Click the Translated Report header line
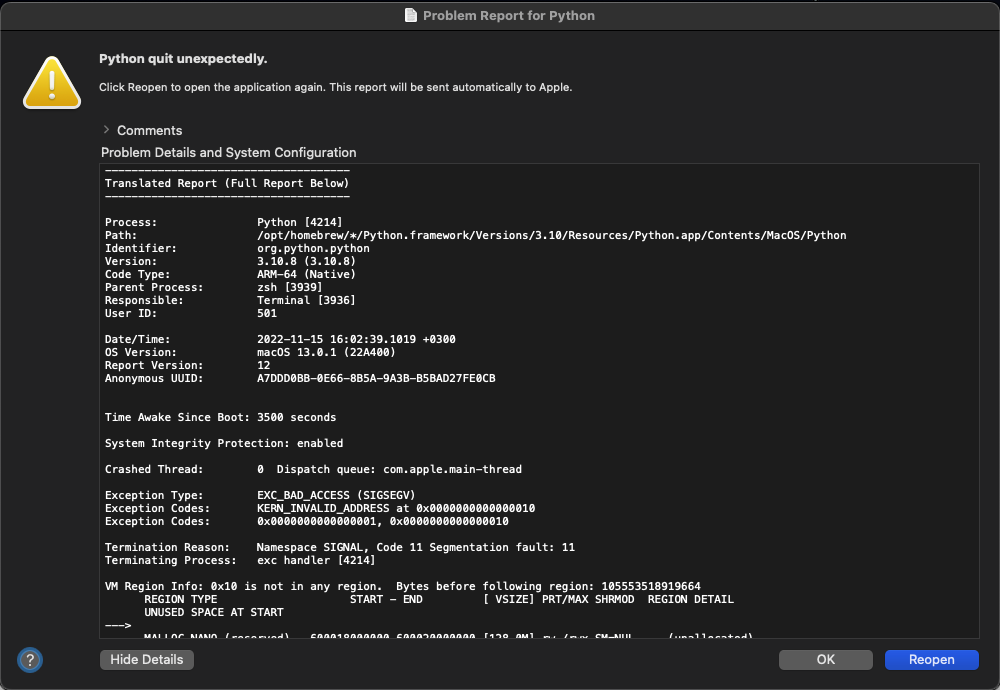 coord(227,184)
